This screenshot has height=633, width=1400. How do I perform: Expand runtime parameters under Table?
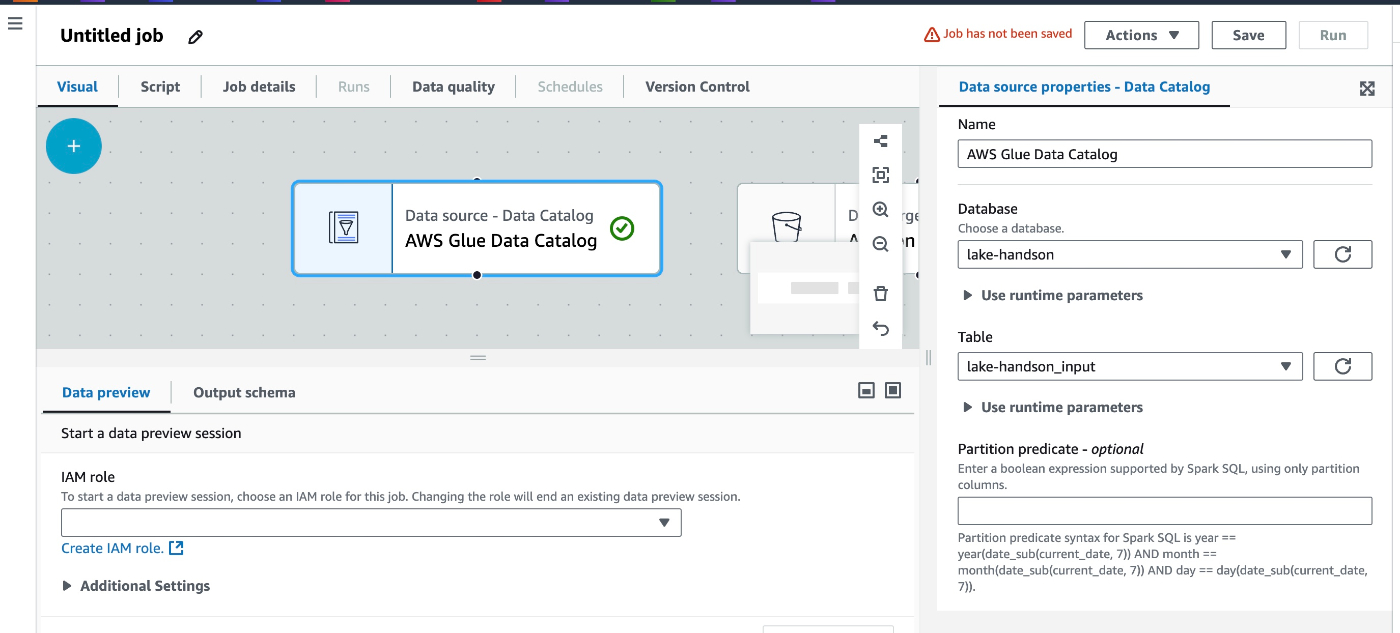pyautogui.click(x=1052, y=407)
